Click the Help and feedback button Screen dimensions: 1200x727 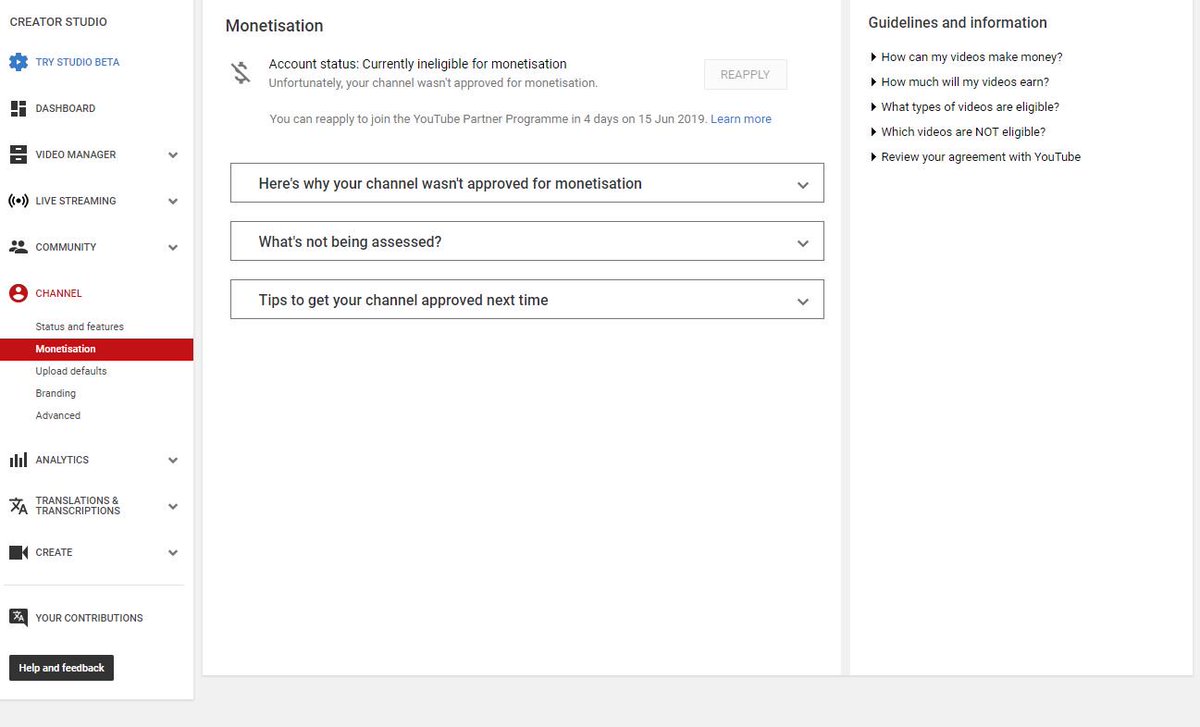pos(61,668)
